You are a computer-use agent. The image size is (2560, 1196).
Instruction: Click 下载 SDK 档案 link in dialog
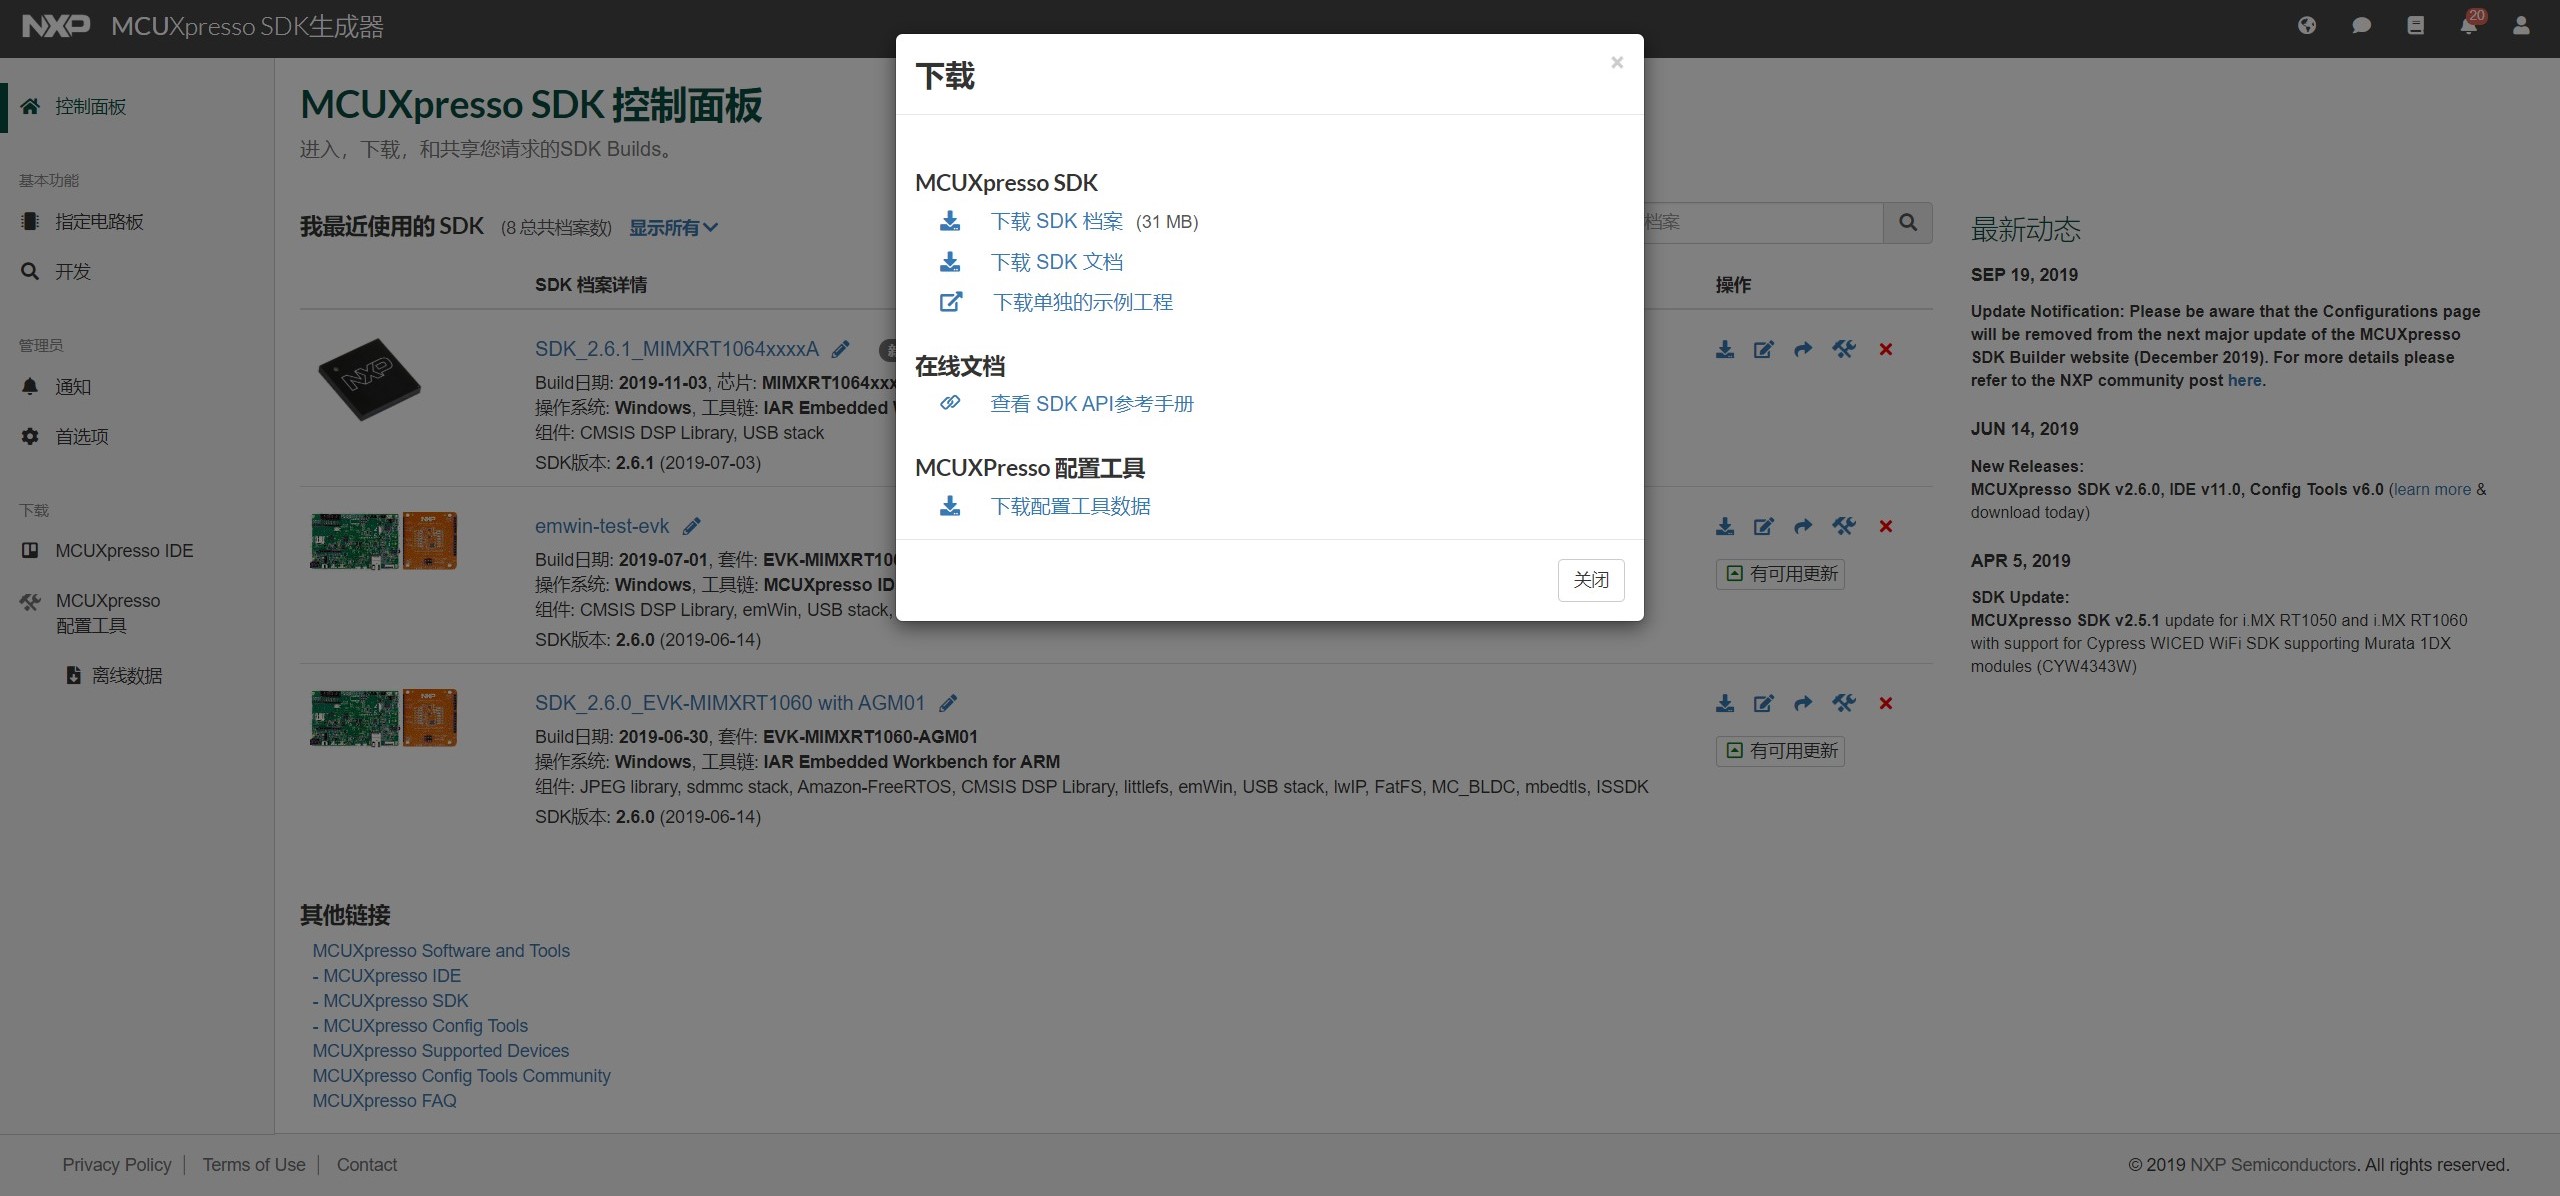tap(1056, 221)
